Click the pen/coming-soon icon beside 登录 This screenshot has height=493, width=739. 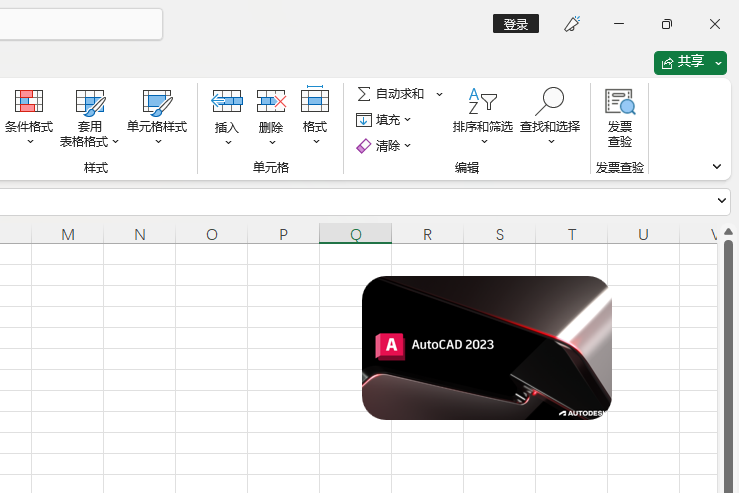(x=572, y=24)
